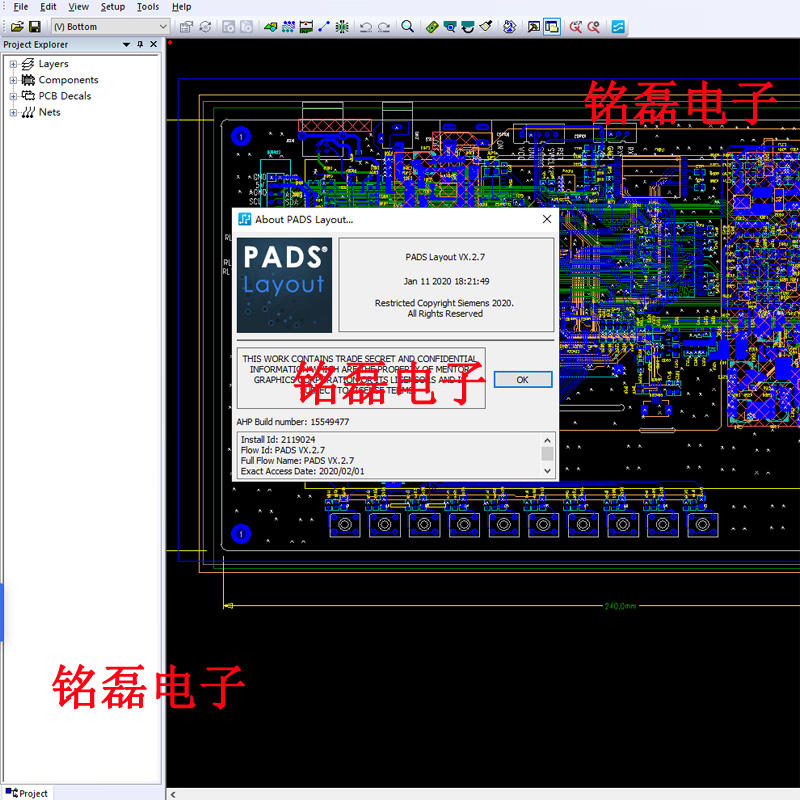Select the Zoom magnifier tool
This screenshot has height=800, width=800.
click(x=408, y=27)
